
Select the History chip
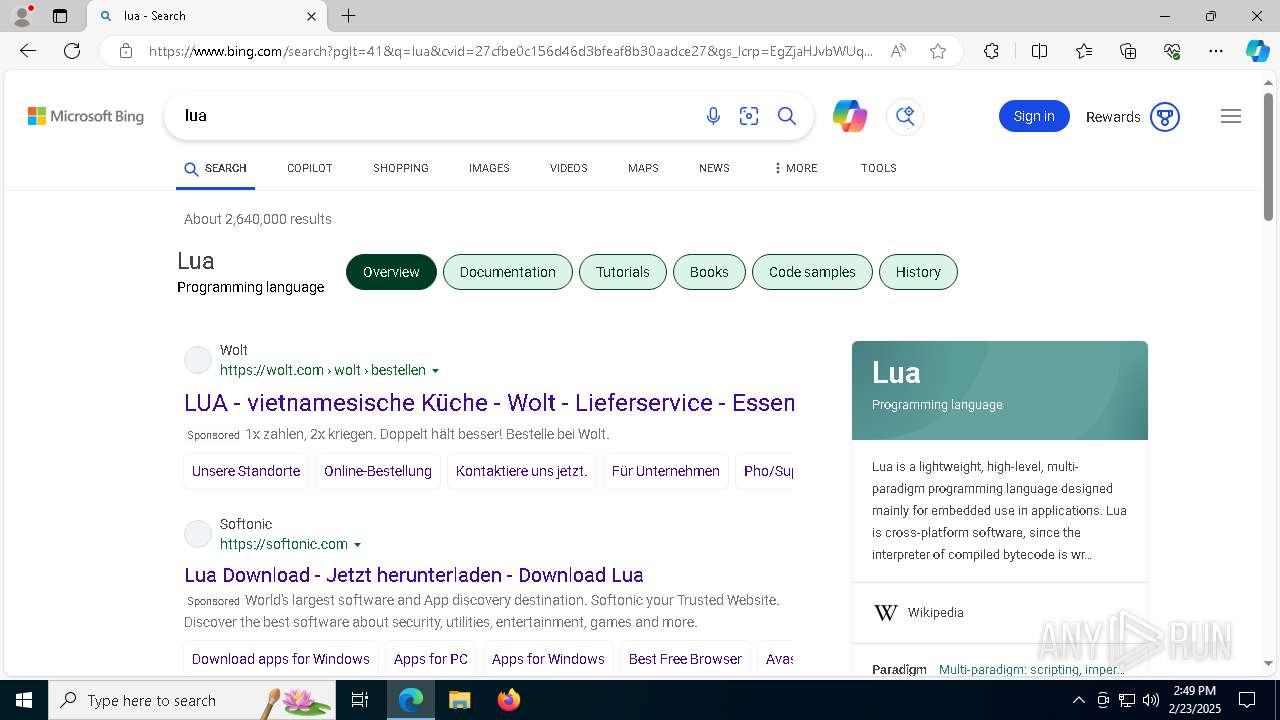[918, 272]
